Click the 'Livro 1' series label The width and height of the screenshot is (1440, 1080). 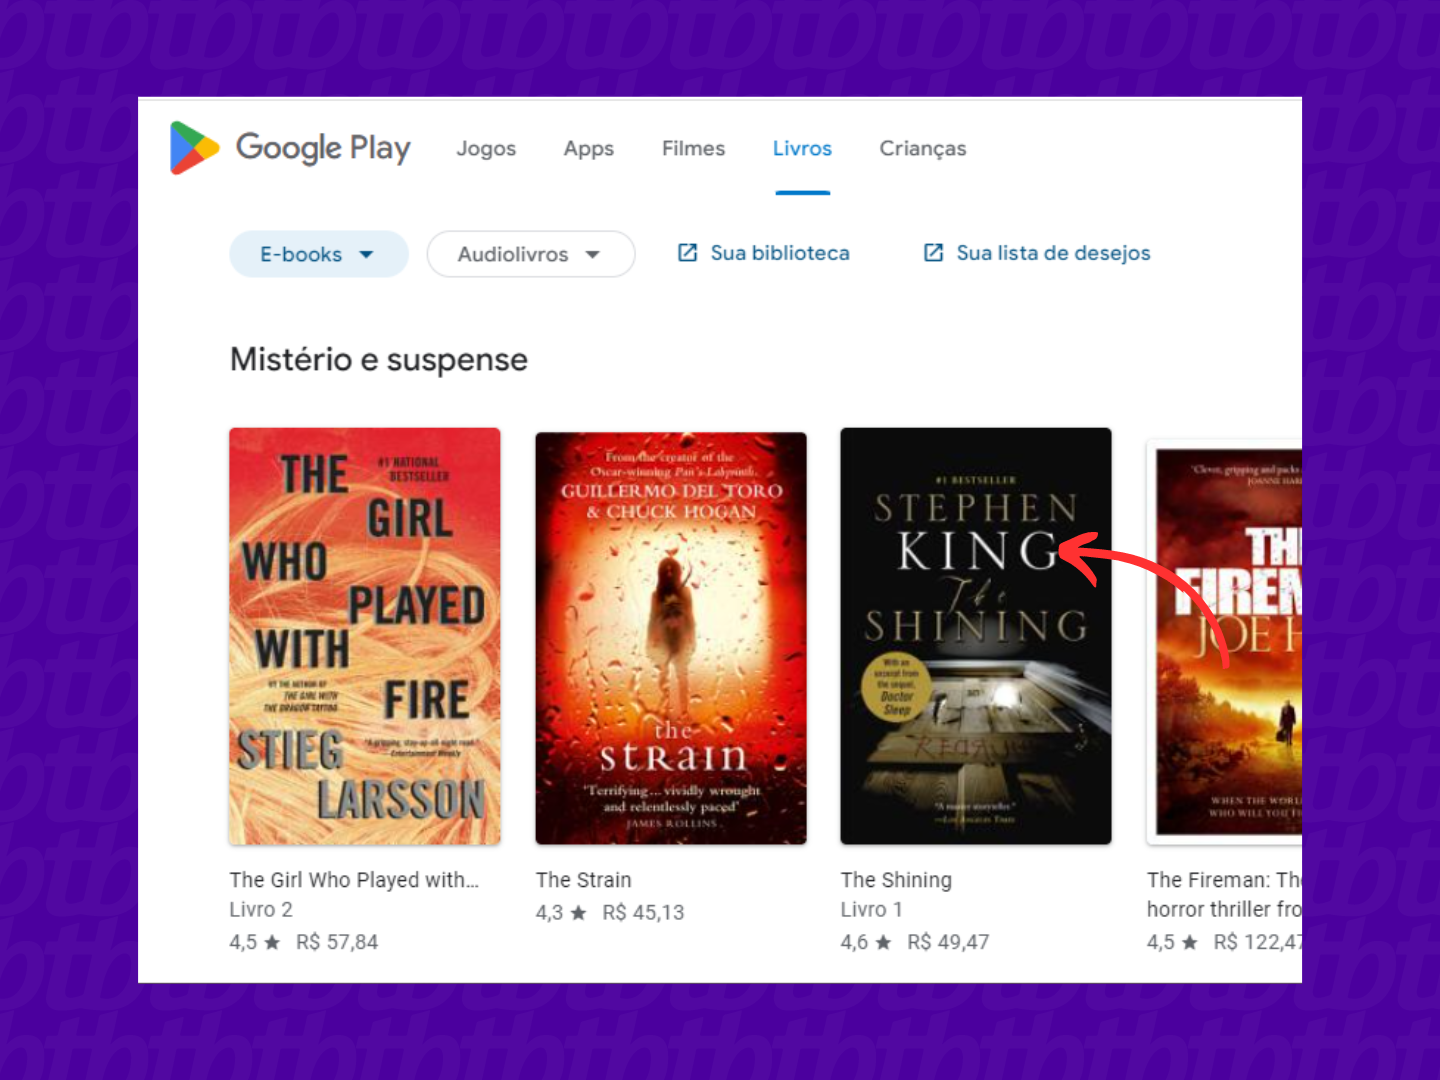click(x=872, y=910)
